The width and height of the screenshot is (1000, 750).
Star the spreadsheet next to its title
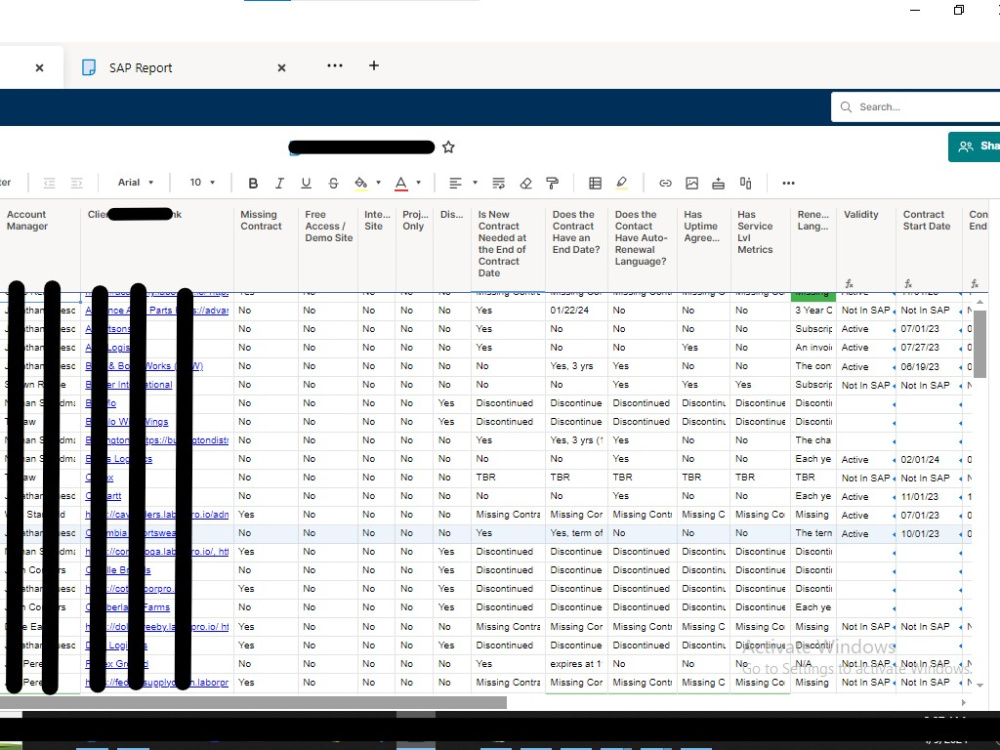point(448,146)
